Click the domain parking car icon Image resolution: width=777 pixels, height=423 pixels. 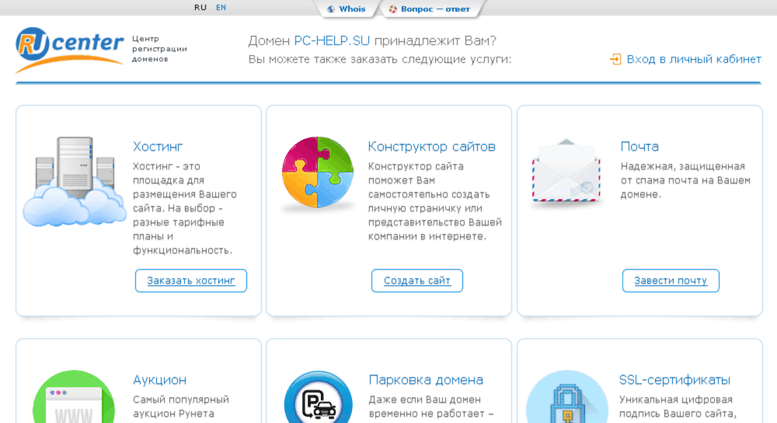point(319,397)
